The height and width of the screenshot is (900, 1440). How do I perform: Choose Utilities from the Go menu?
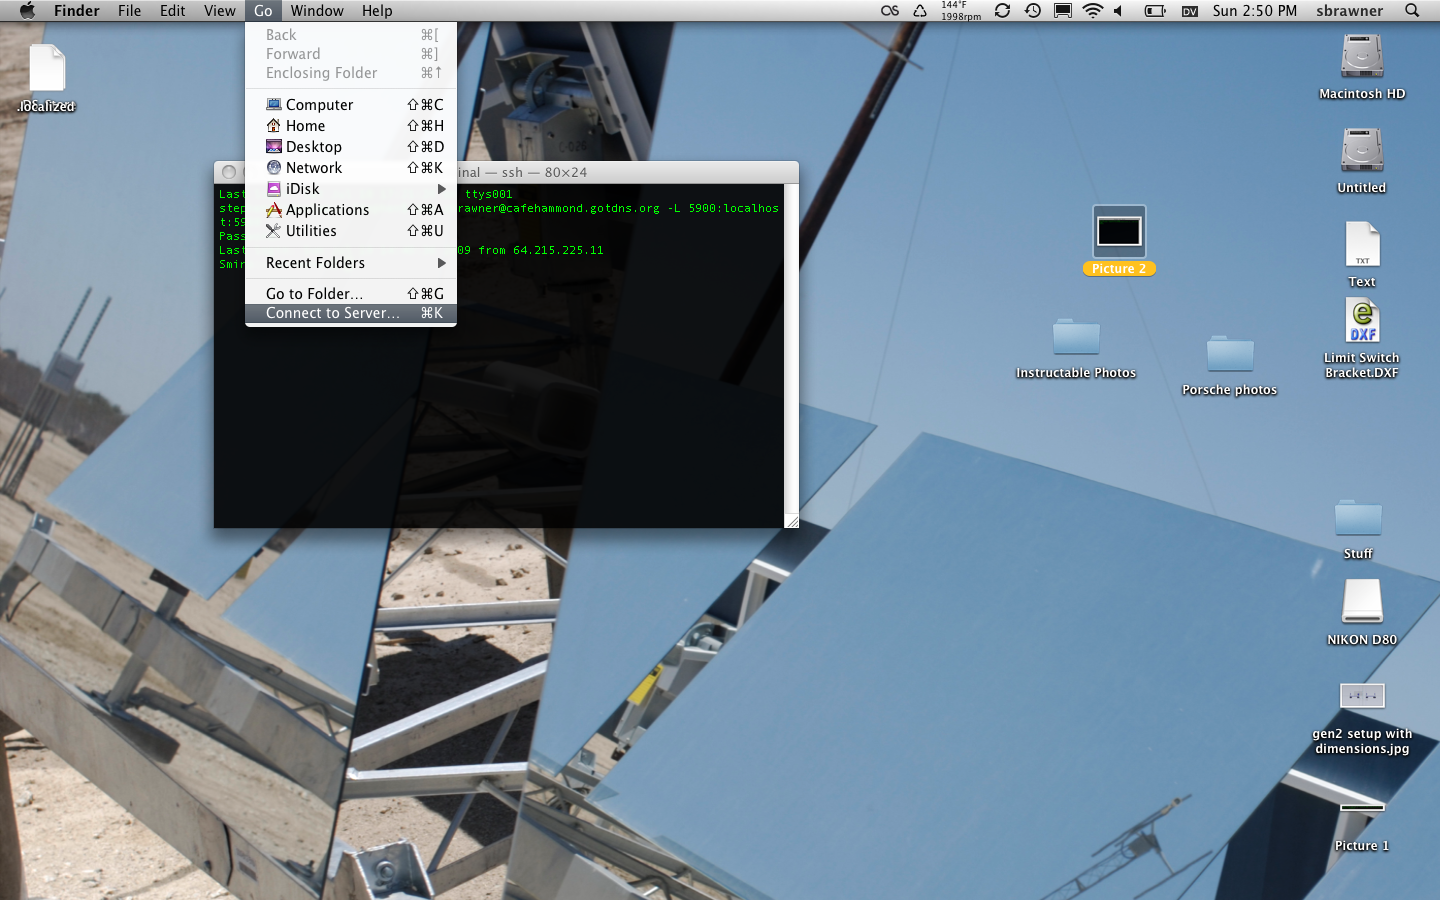click(x=351, y=231)
